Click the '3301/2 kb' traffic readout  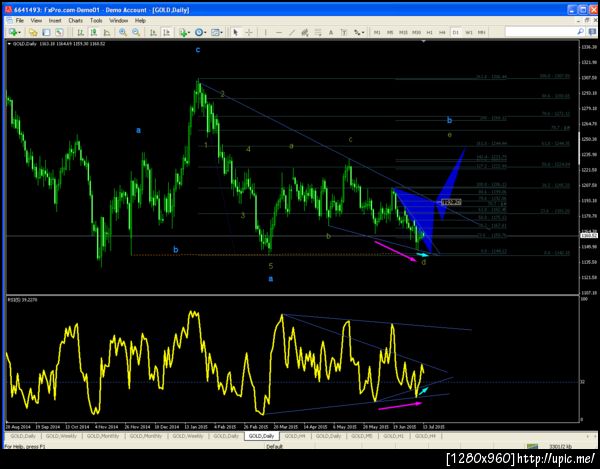point(560,446)
